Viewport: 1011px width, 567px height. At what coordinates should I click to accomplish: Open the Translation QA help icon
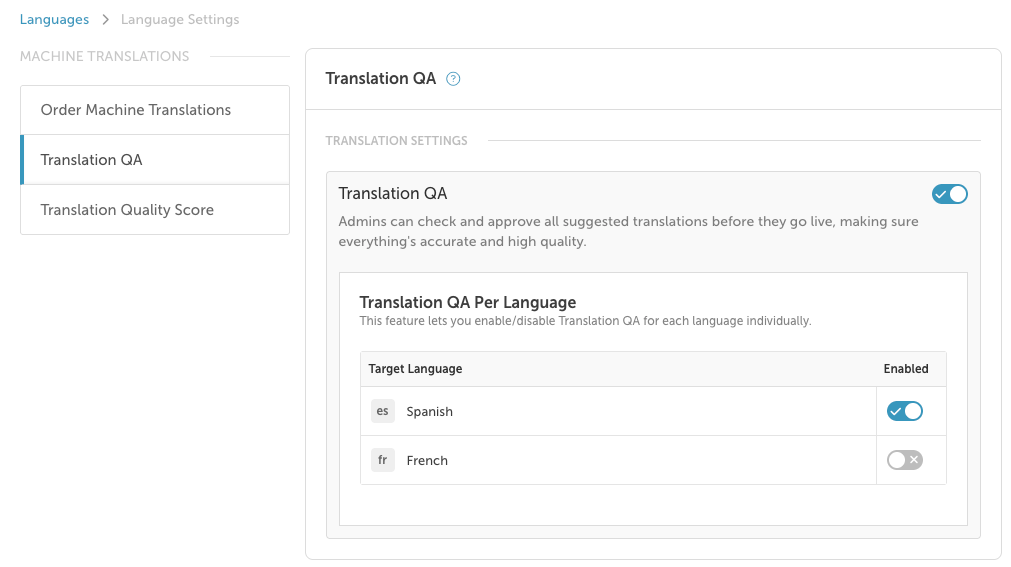[x=453, y=79]
